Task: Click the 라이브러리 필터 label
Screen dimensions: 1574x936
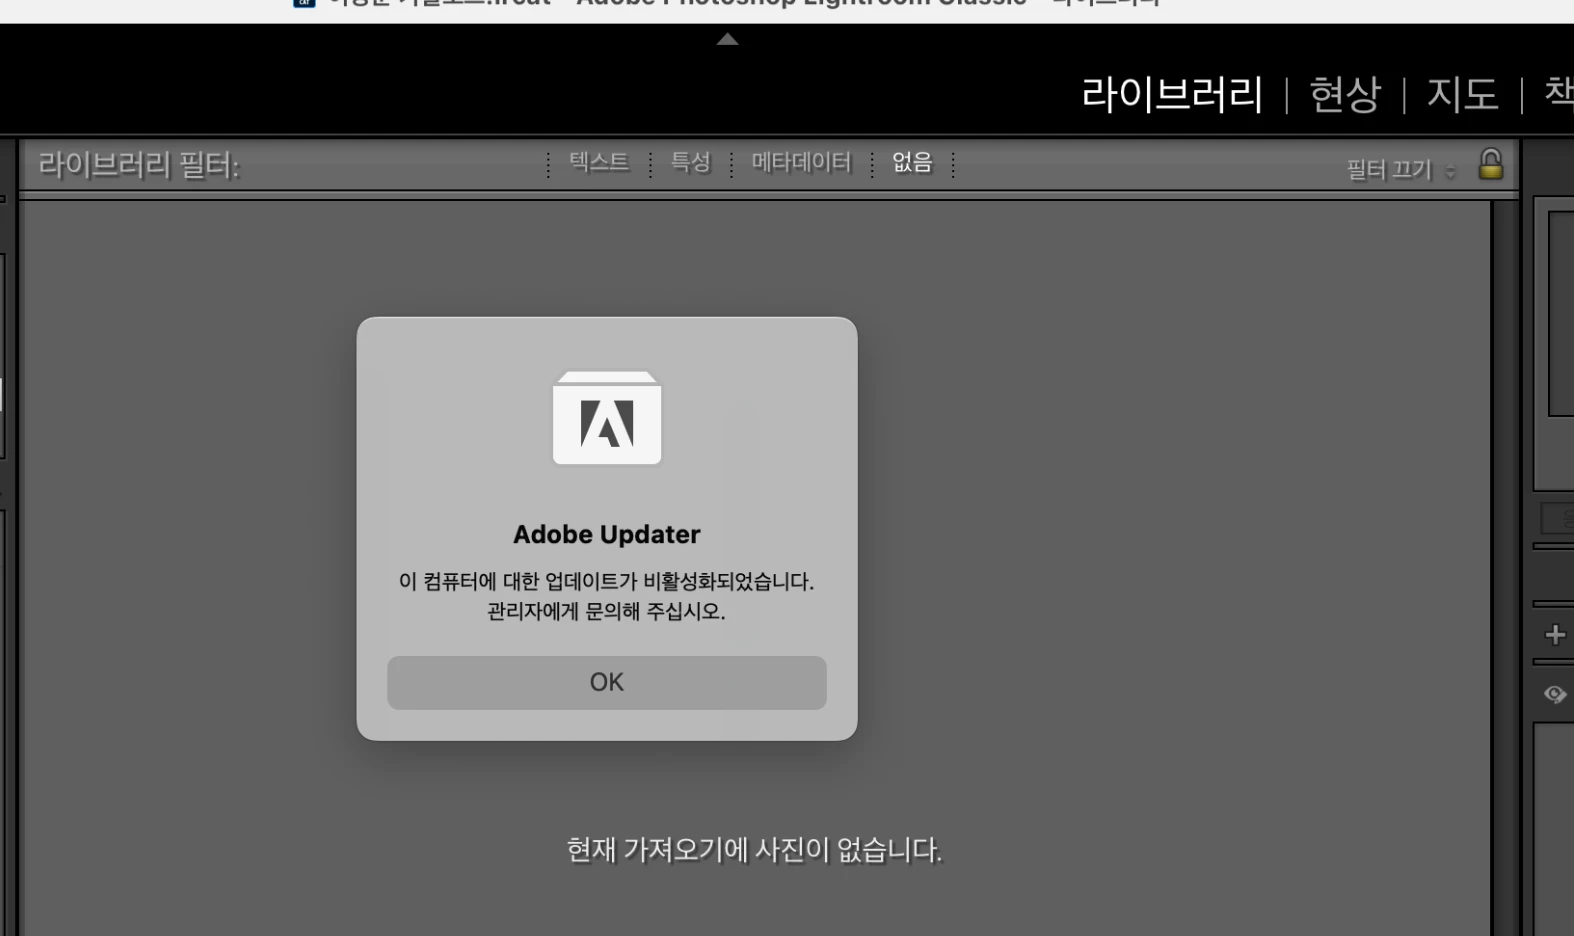Action: [x=139, y=165]
